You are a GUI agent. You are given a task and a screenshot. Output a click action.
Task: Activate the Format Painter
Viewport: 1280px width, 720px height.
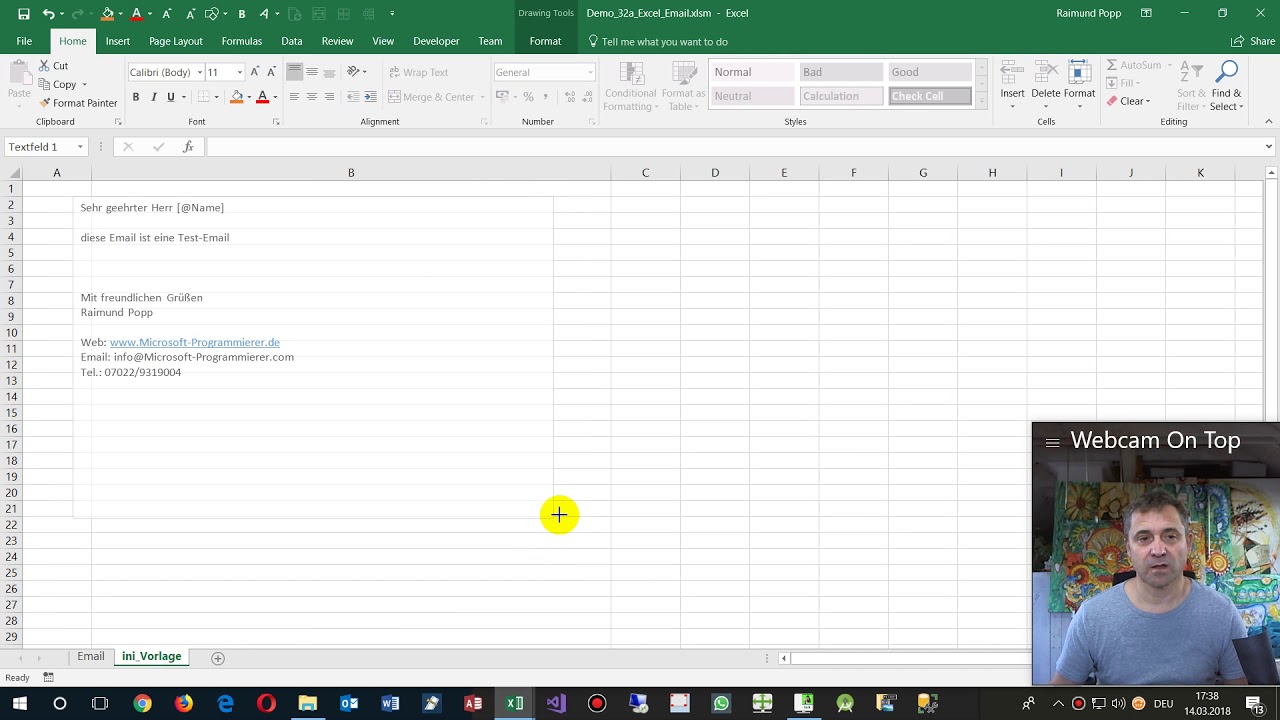tap(78, 103)
